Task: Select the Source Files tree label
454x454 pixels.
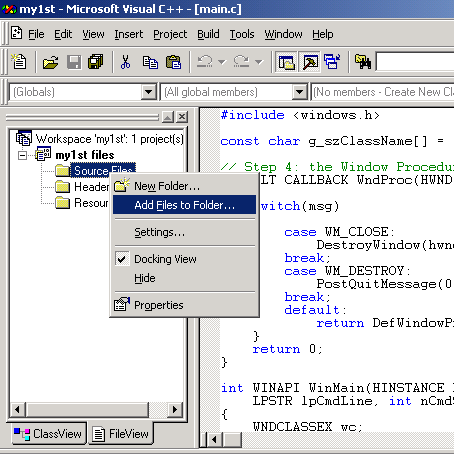Action: coord(103,170)
